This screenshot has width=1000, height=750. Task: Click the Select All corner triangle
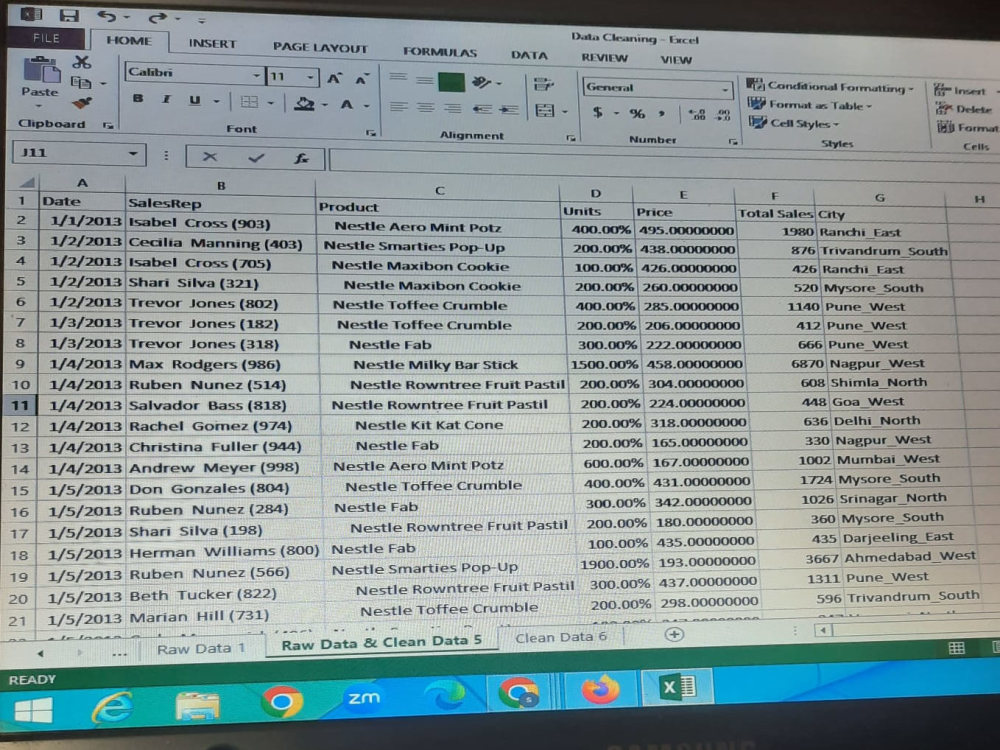[x=26, y=183]
